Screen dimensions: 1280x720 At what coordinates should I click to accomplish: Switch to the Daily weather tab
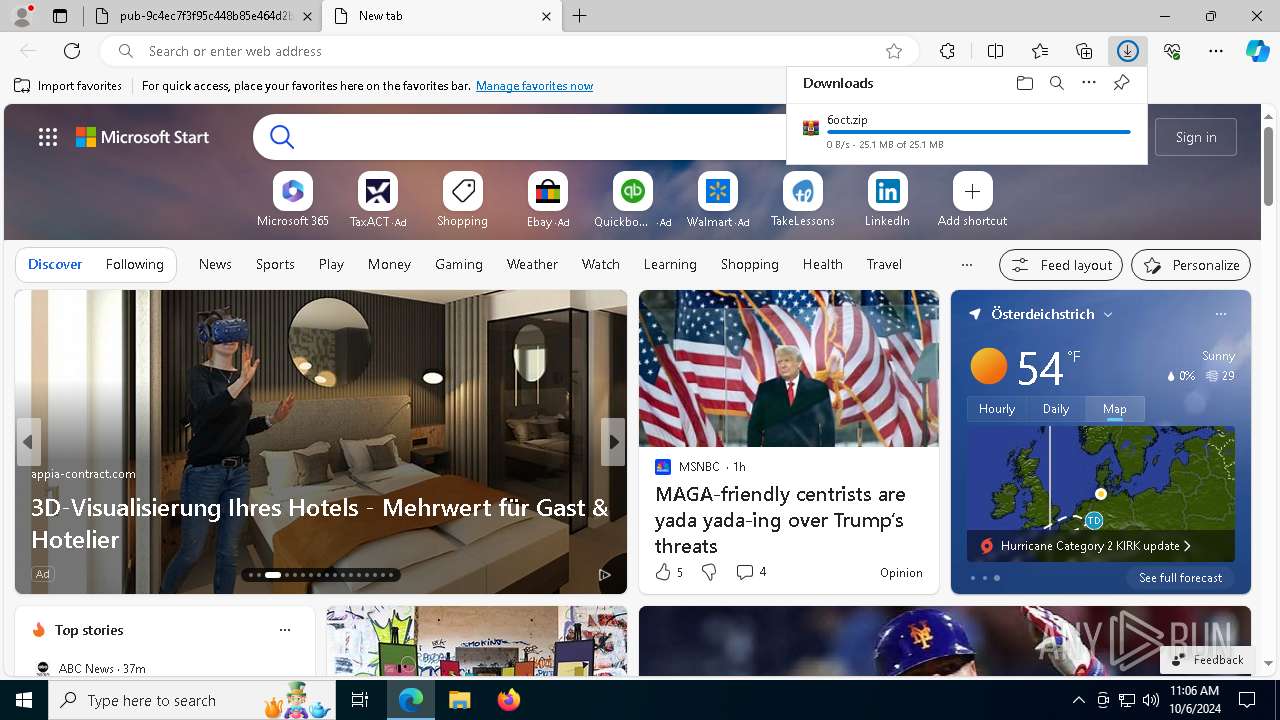1056,409
